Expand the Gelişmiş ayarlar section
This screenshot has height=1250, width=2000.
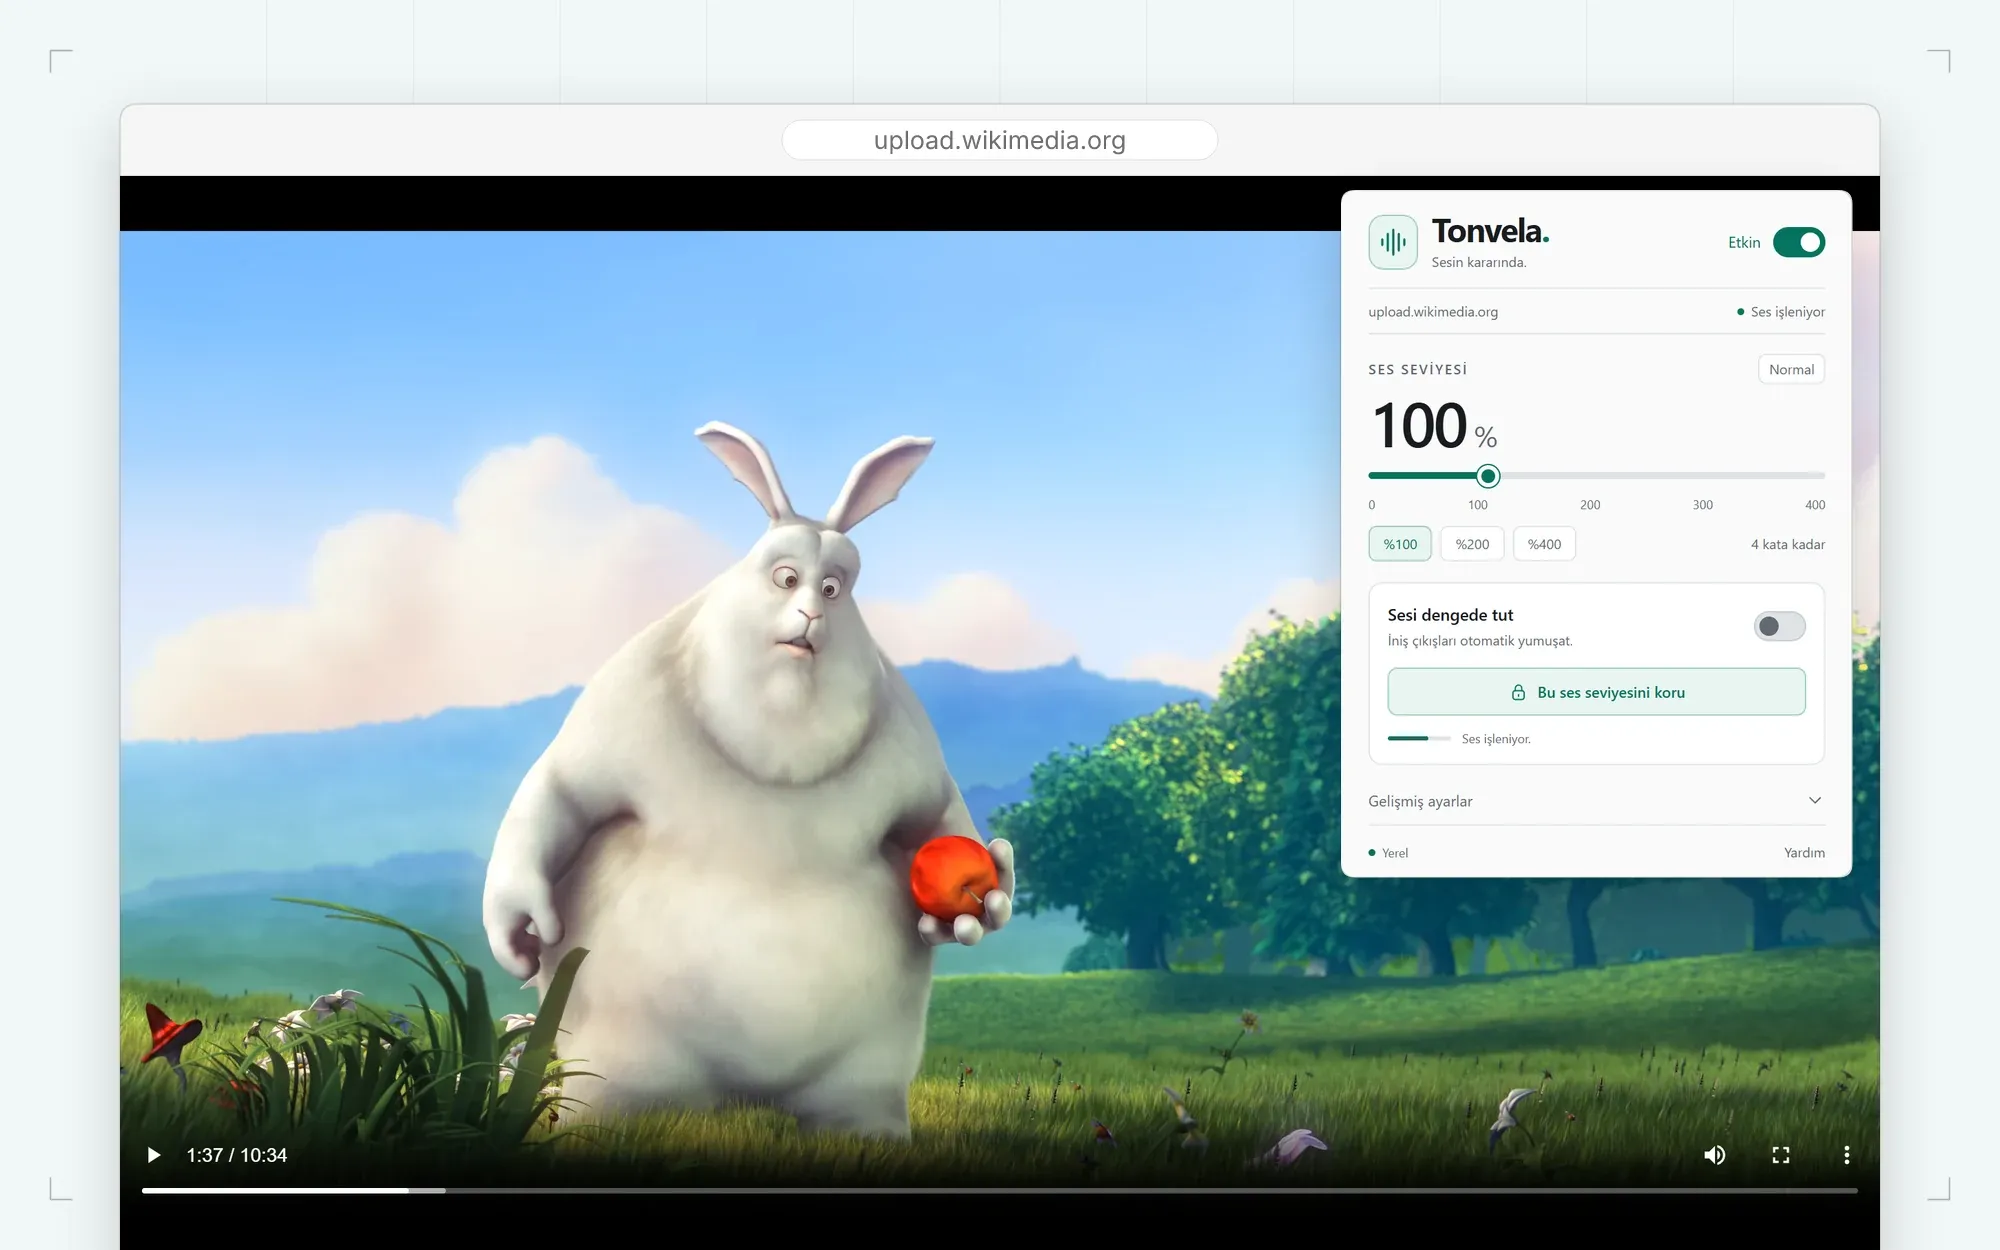(x=1596, y=801)
